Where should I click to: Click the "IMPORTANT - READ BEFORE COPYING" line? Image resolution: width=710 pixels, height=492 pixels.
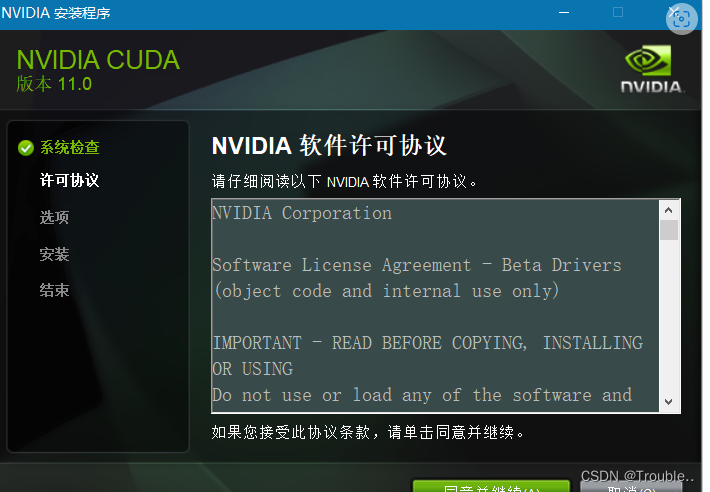(x=428, y=343)
